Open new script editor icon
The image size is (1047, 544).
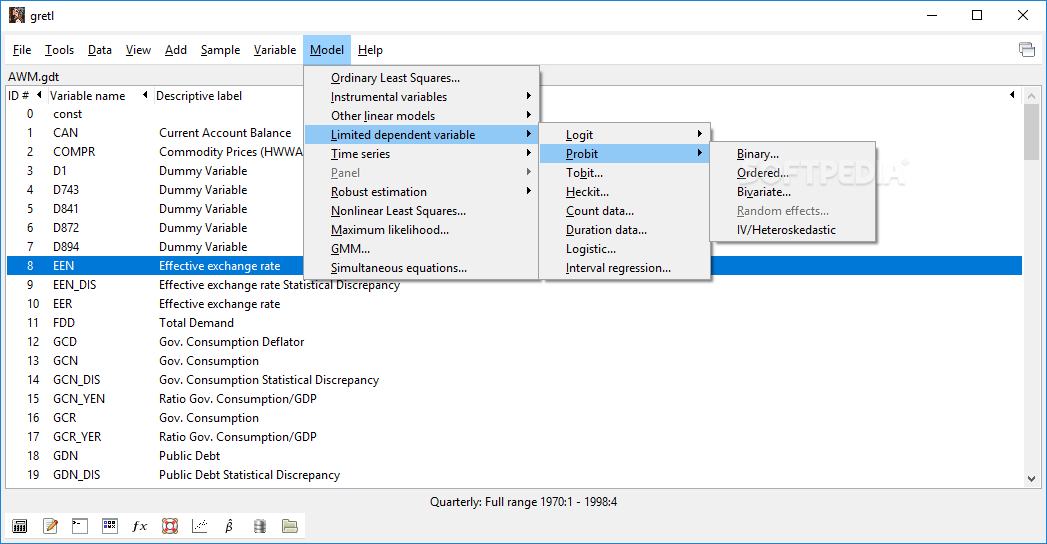[x=50, y=526]
